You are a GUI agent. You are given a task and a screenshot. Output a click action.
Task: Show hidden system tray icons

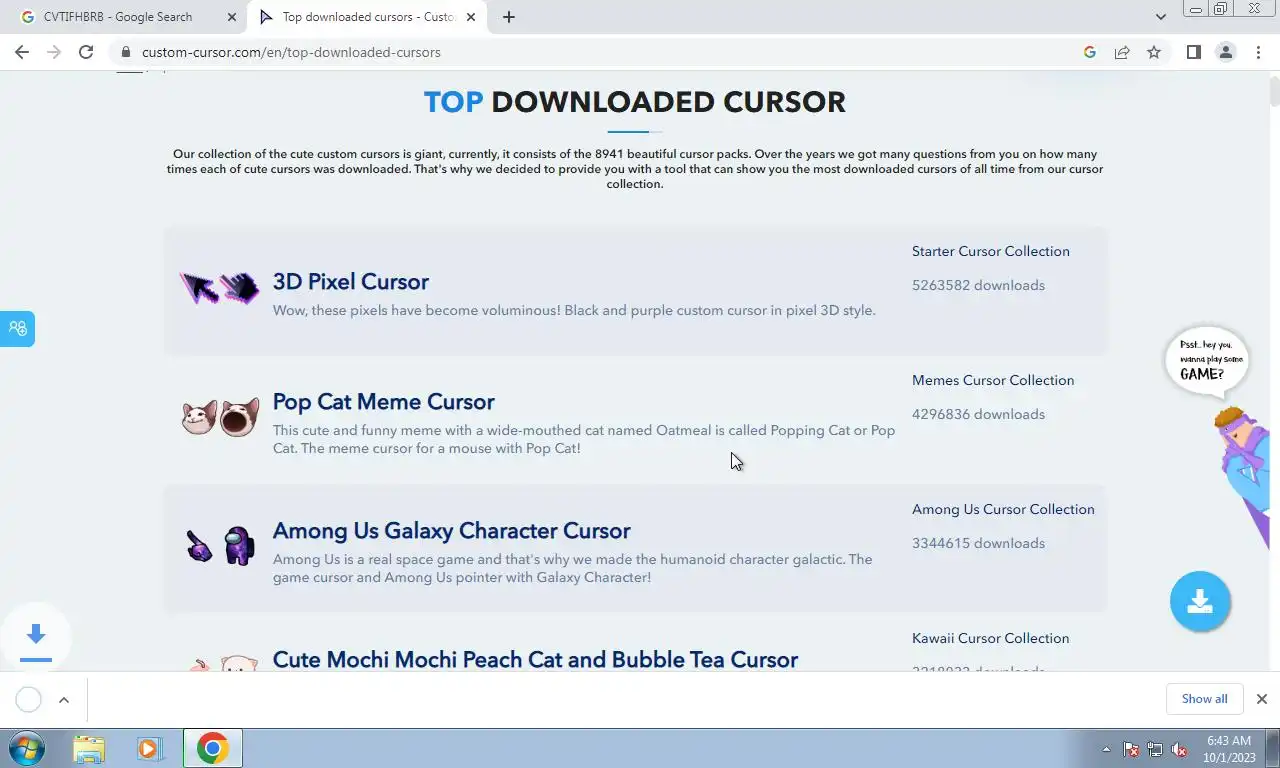point(1106,749)
